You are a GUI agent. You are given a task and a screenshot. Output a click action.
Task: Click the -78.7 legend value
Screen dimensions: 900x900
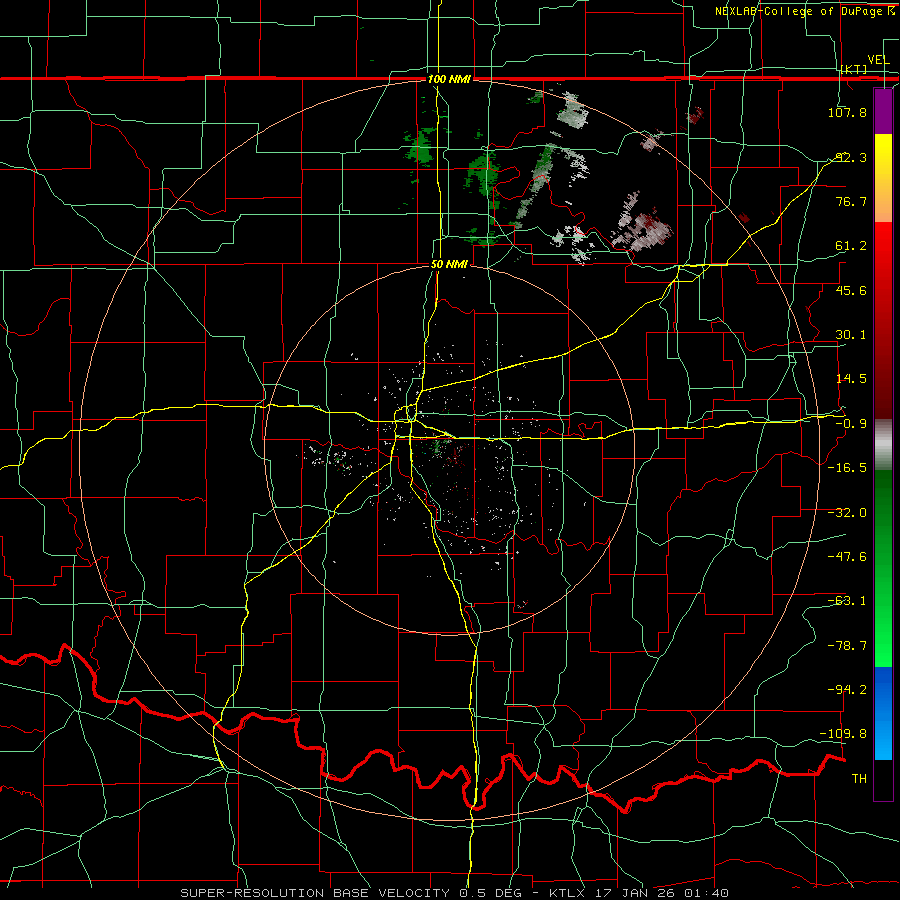click(847, 646)
